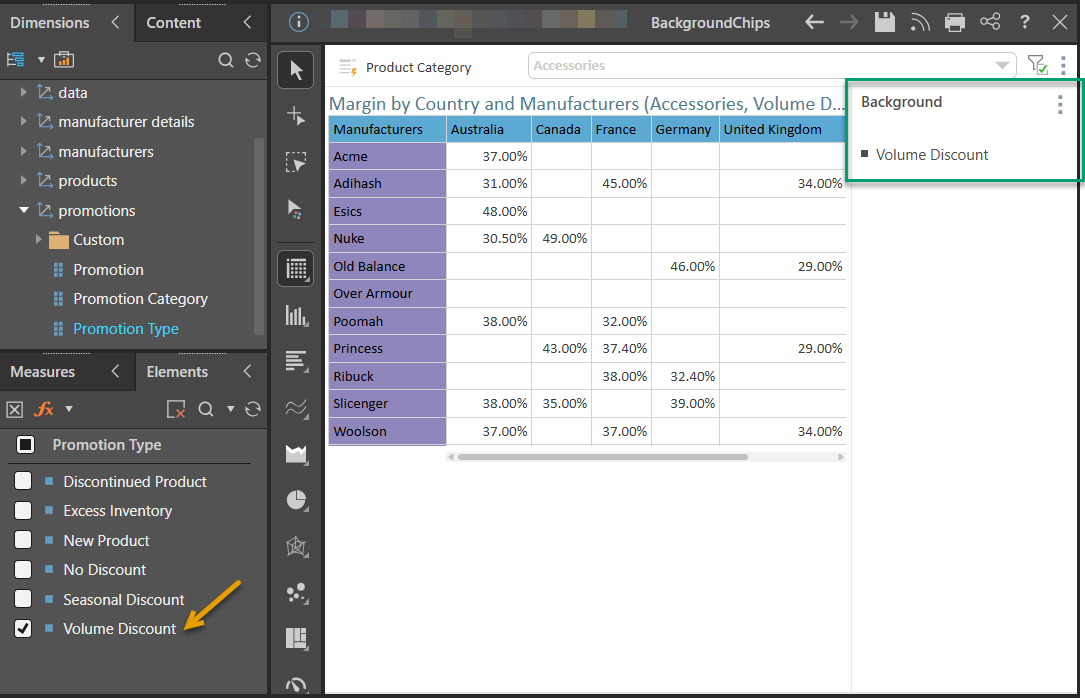Check the Seasonal Discount checkbox
The width and height of the screenshot is (1085, 698).
click(23, 599)
